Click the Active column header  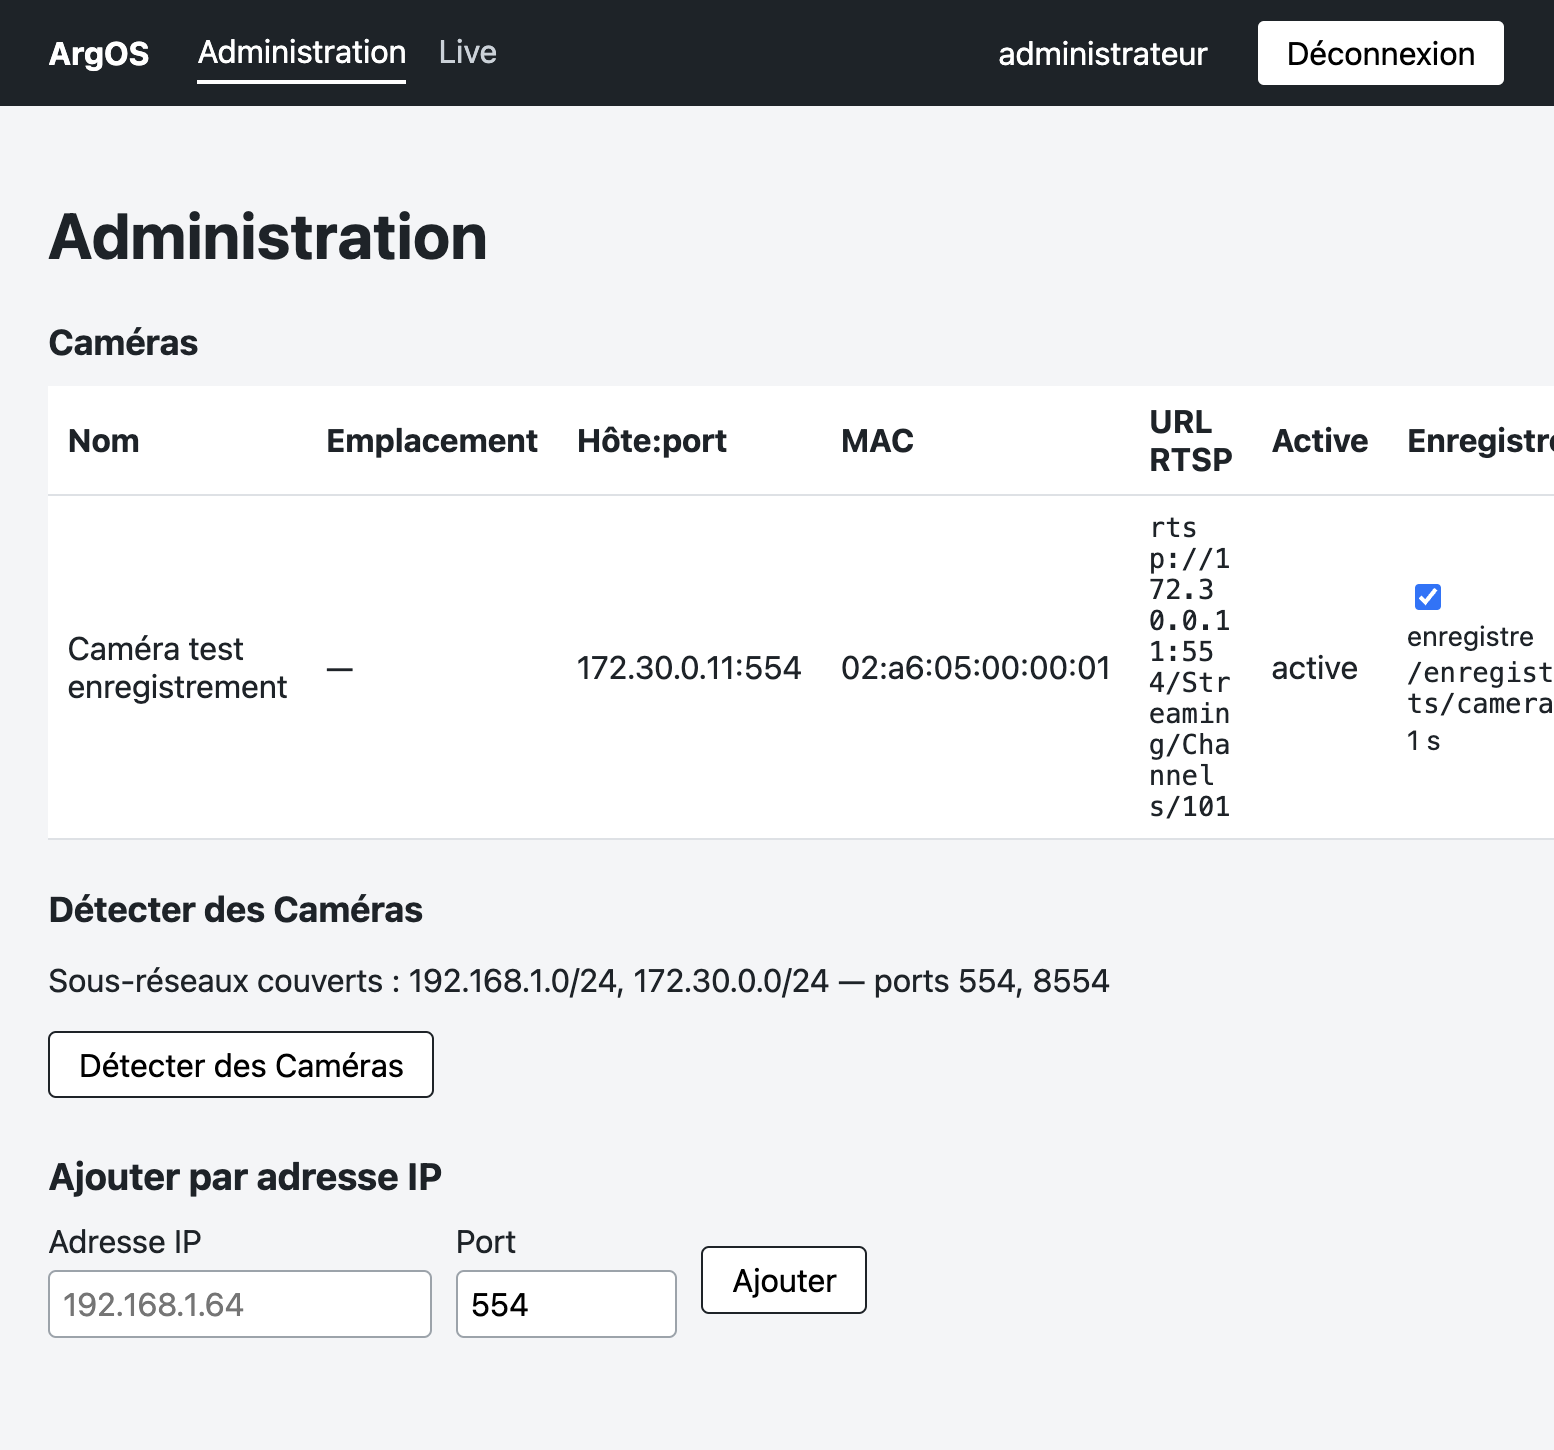click(x=1319, y=441)
